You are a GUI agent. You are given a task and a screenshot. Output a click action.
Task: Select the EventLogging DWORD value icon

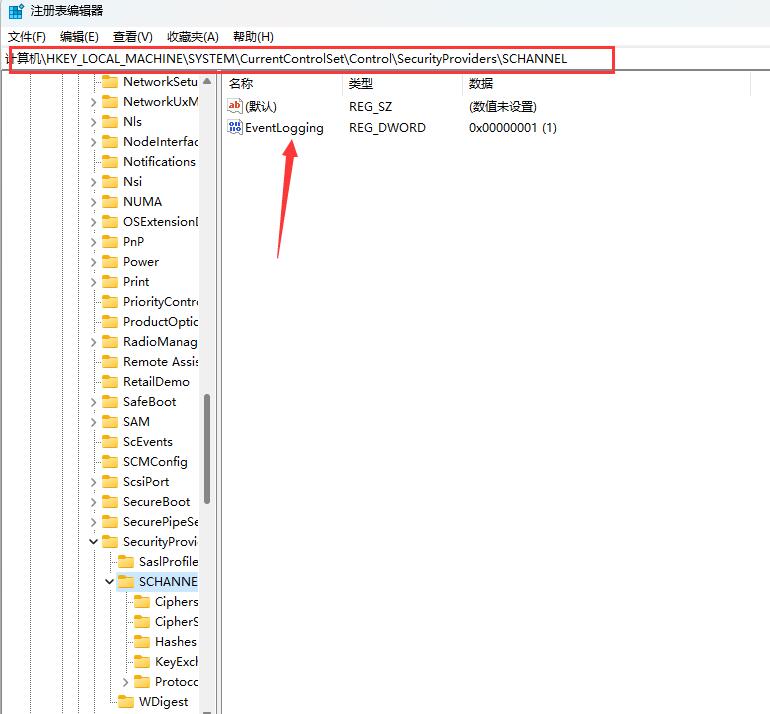(235, 127)
